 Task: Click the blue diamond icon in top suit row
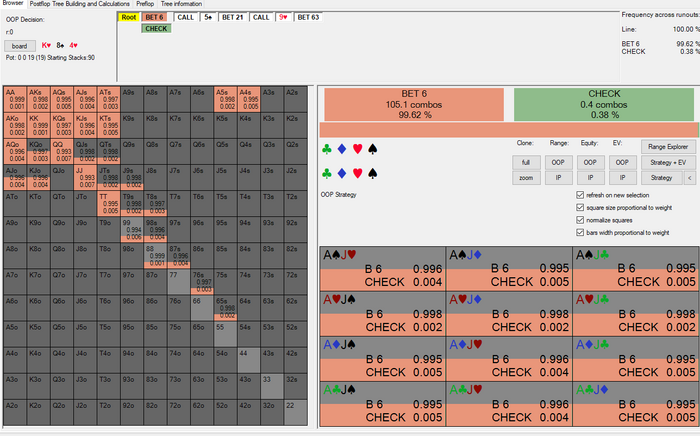[341, 150]
